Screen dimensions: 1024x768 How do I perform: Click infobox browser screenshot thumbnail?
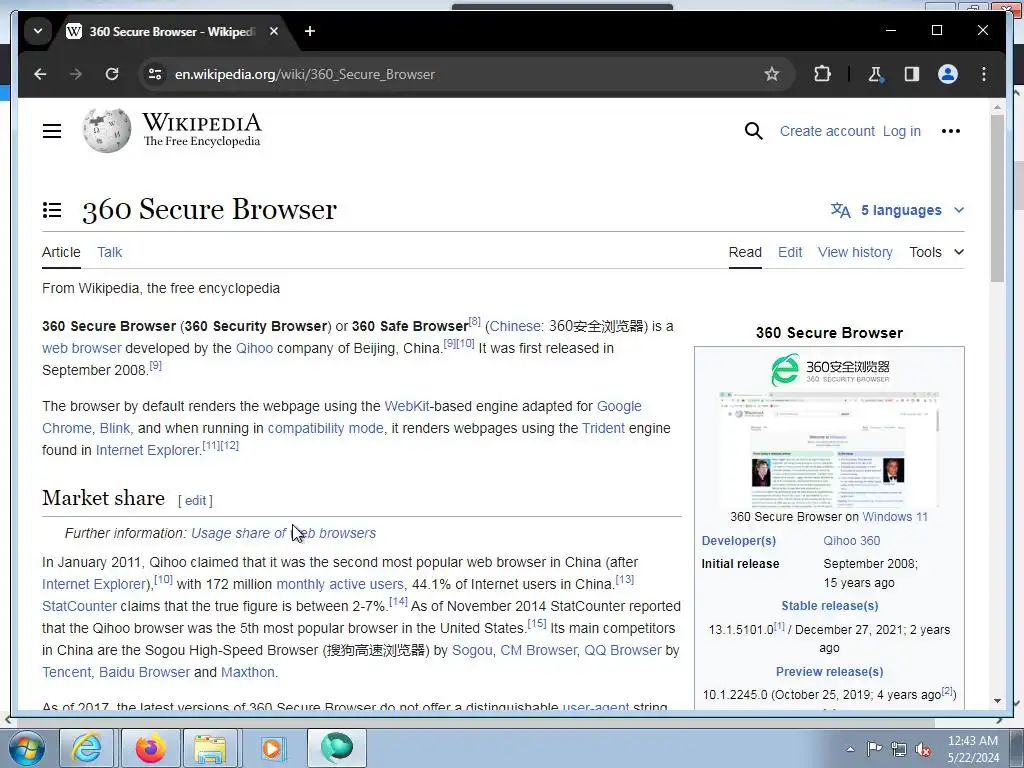(829, 449)
